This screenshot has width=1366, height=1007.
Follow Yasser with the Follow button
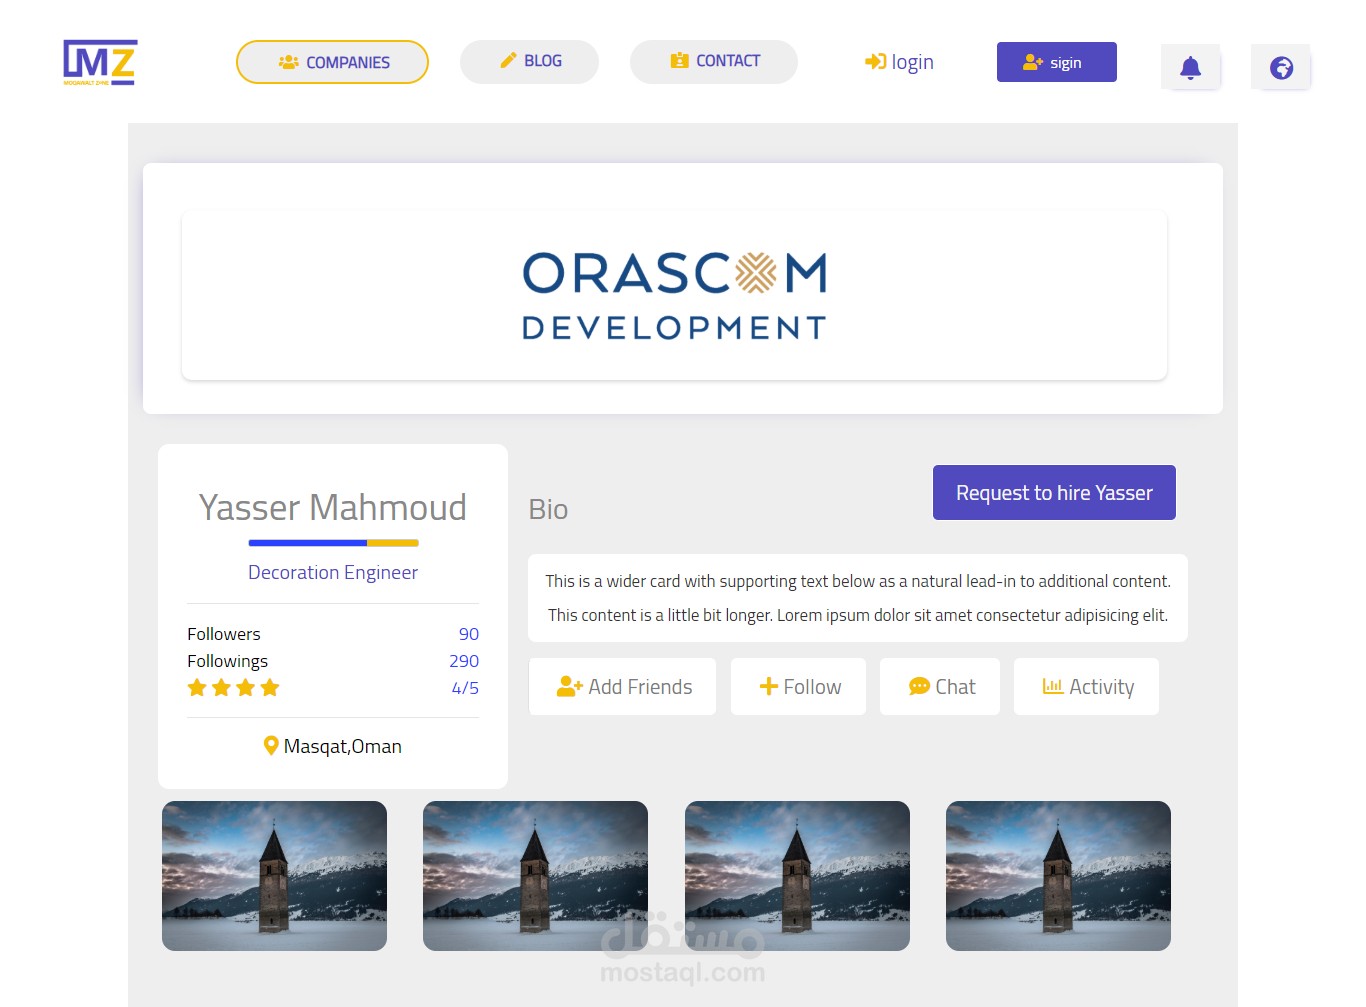(x=798, y=687)
